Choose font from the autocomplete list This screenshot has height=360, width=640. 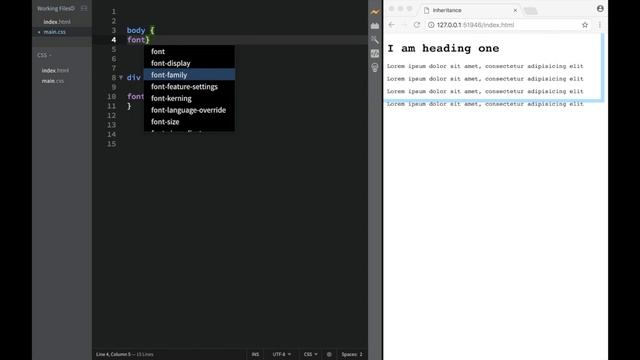pos(189,51)
